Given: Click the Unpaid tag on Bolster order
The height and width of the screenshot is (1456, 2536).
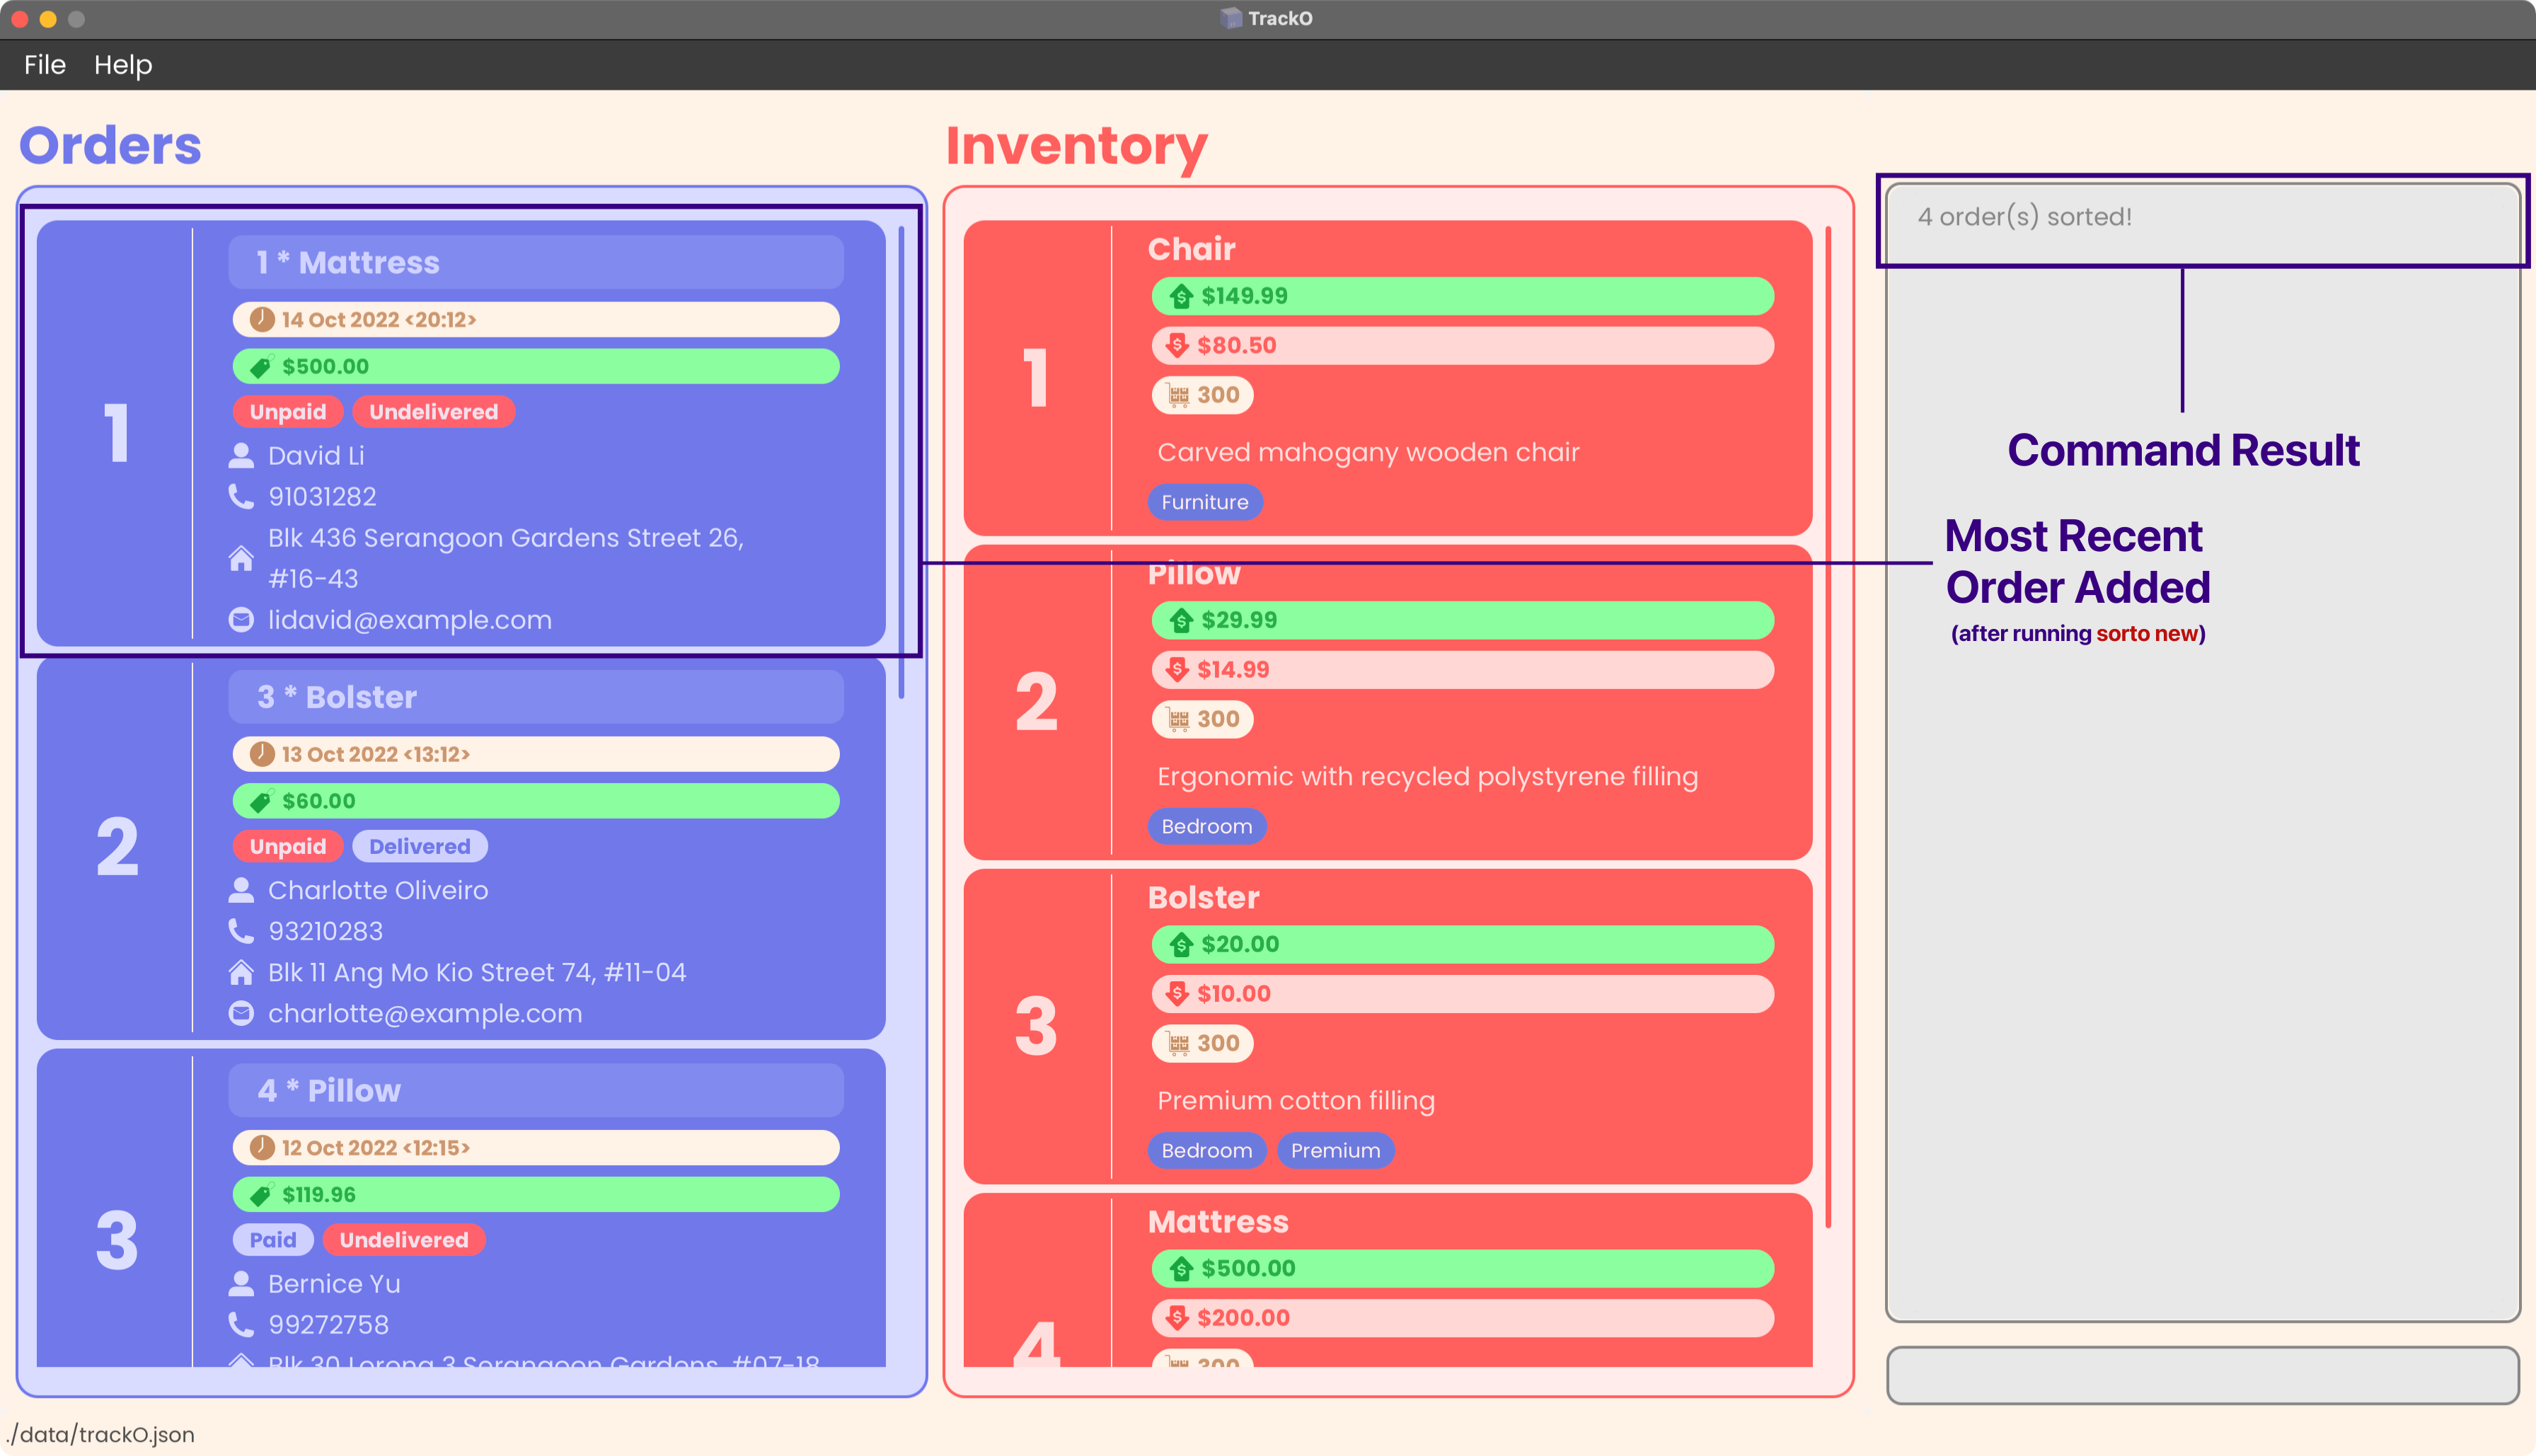Looking at the screenshot, I should click(x=288, y=846).
